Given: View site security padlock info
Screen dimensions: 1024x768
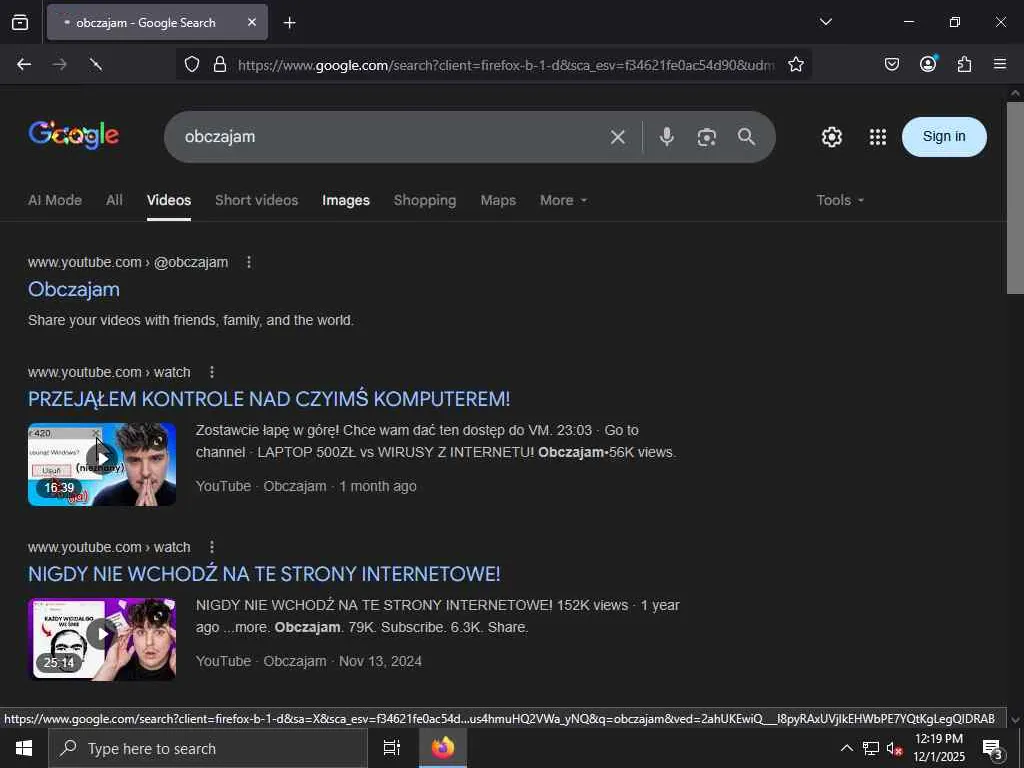Looking at the screenshot, I should (220, 64).
